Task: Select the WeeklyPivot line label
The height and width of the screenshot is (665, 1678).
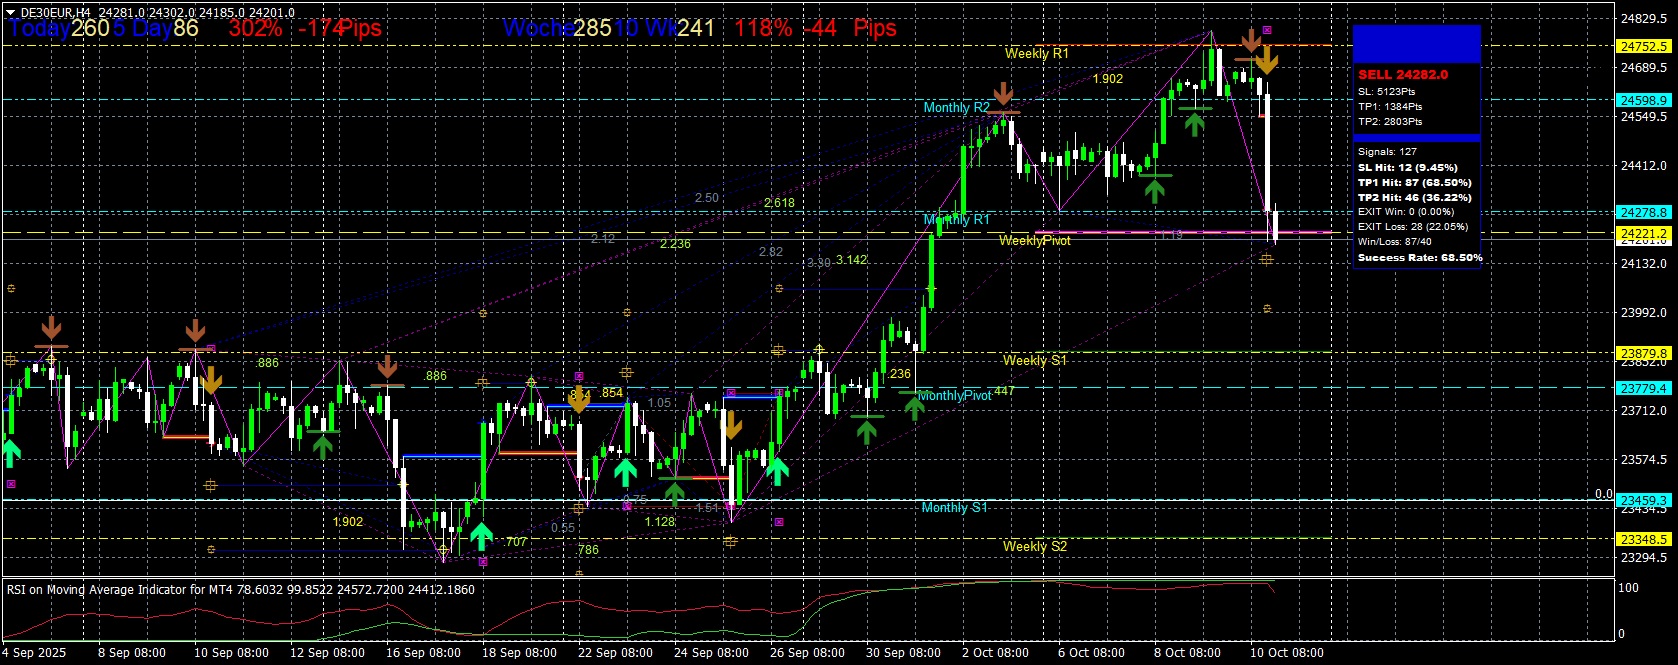Action: pyautogui.click(x=1034, y=240)
